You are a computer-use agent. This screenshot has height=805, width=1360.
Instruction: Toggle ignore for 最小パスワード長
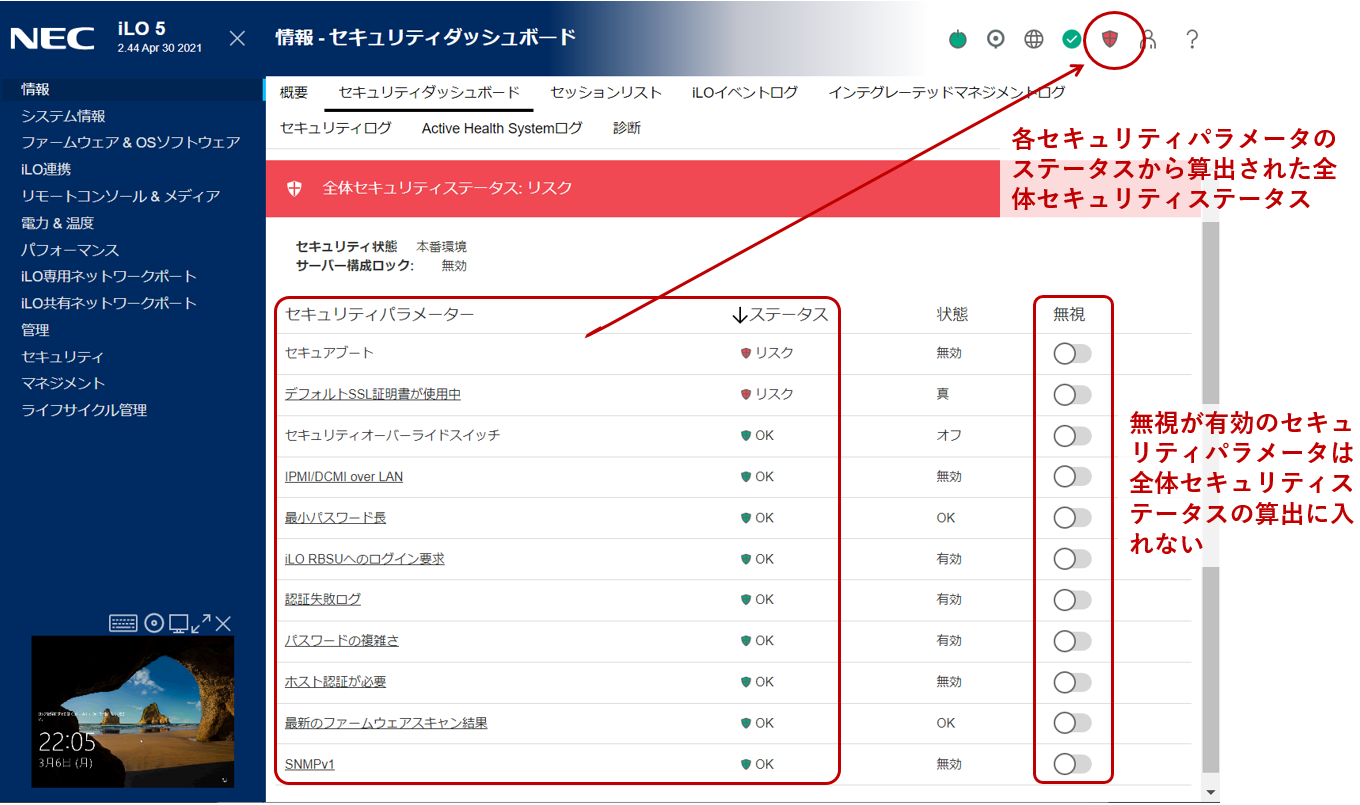pos(1072,517)
